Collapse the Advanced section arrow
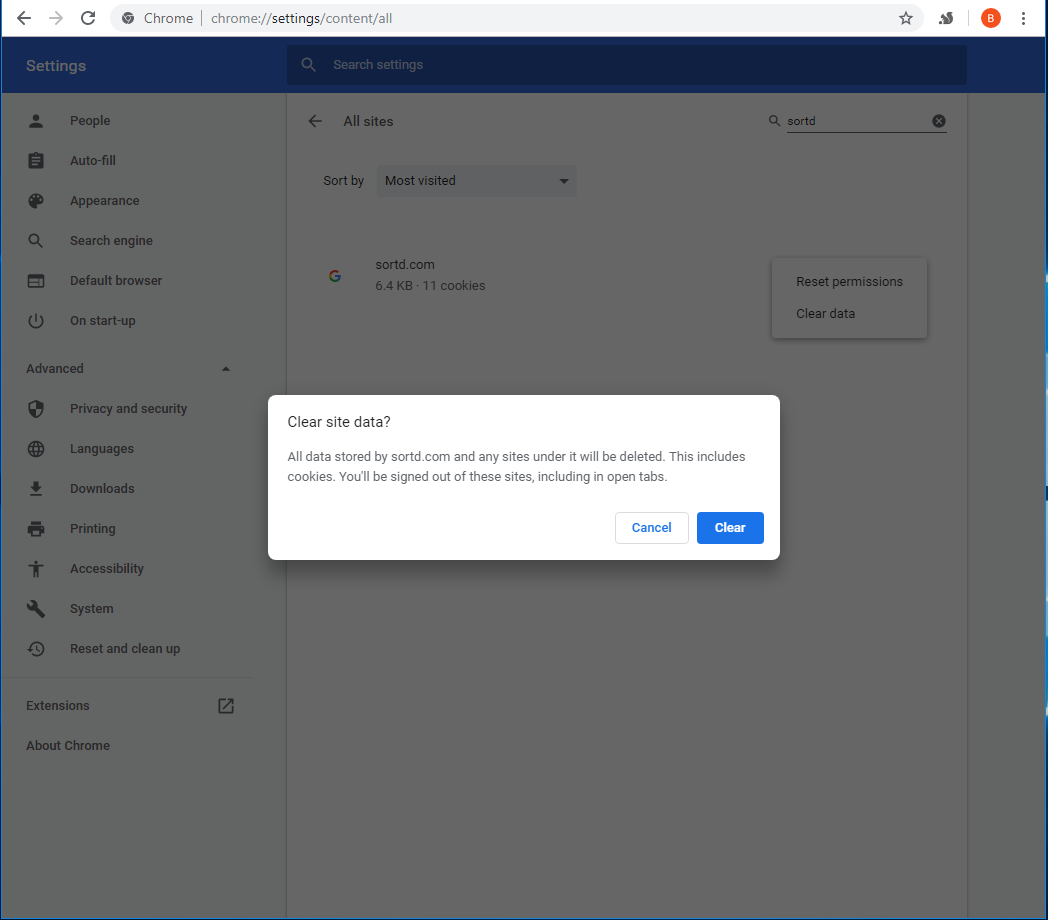The height and width of the screenshot is (920, 1048). coord(226,368)
